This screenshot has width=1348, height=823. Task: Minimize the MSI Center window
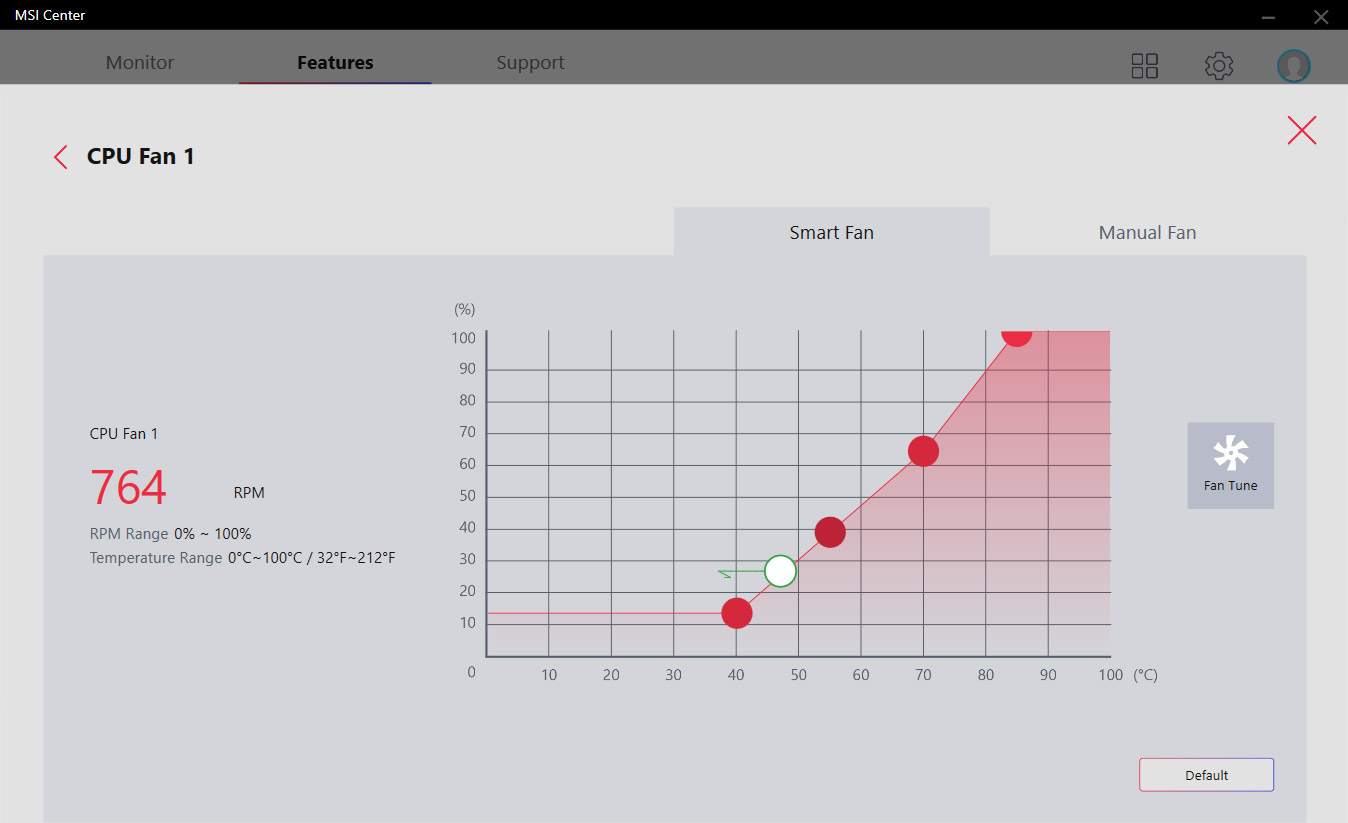pyautogui.click(x=1268, y=16)
